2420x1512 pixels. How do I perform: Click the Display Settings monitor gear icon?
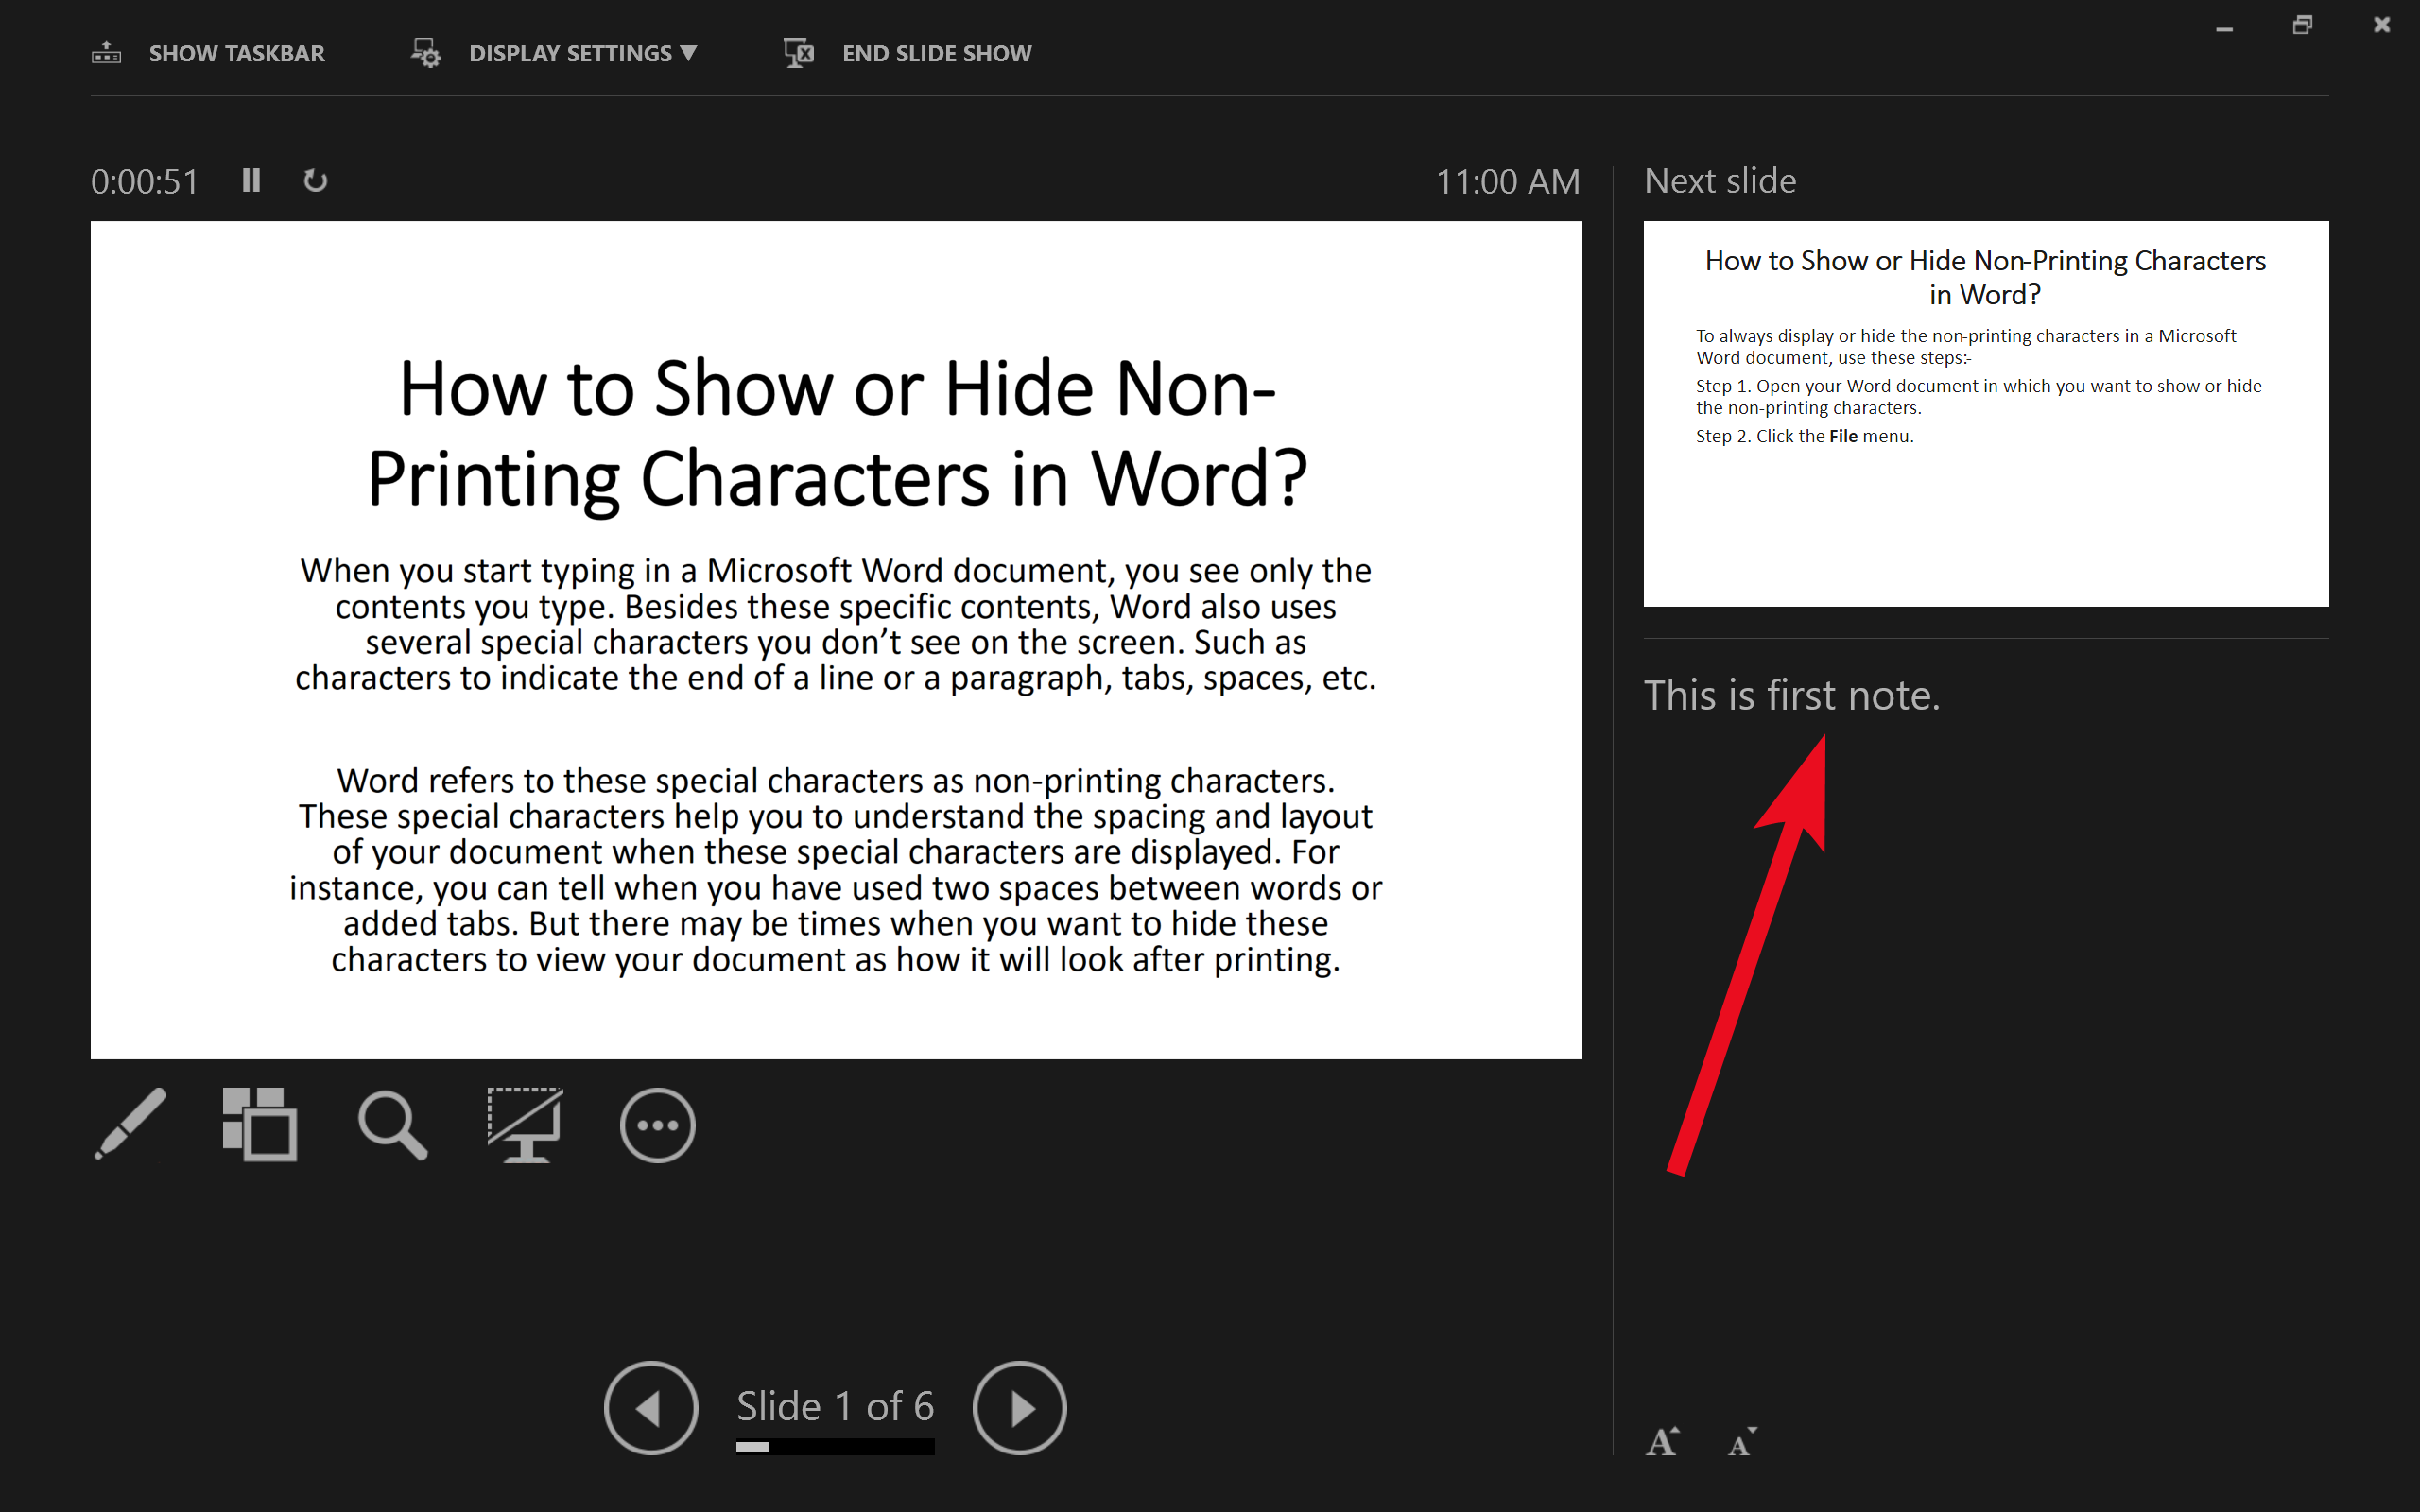pos(426,53)
